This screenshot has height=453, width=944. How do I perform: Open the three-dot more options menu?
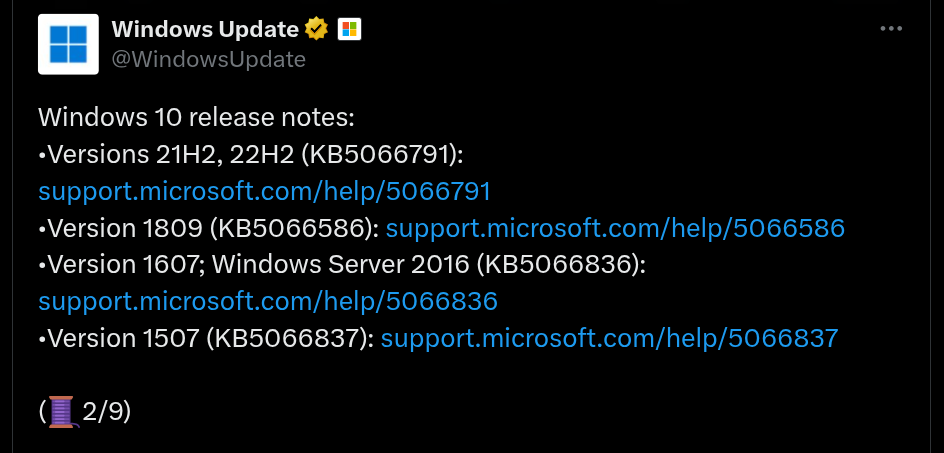pos(891,29)
